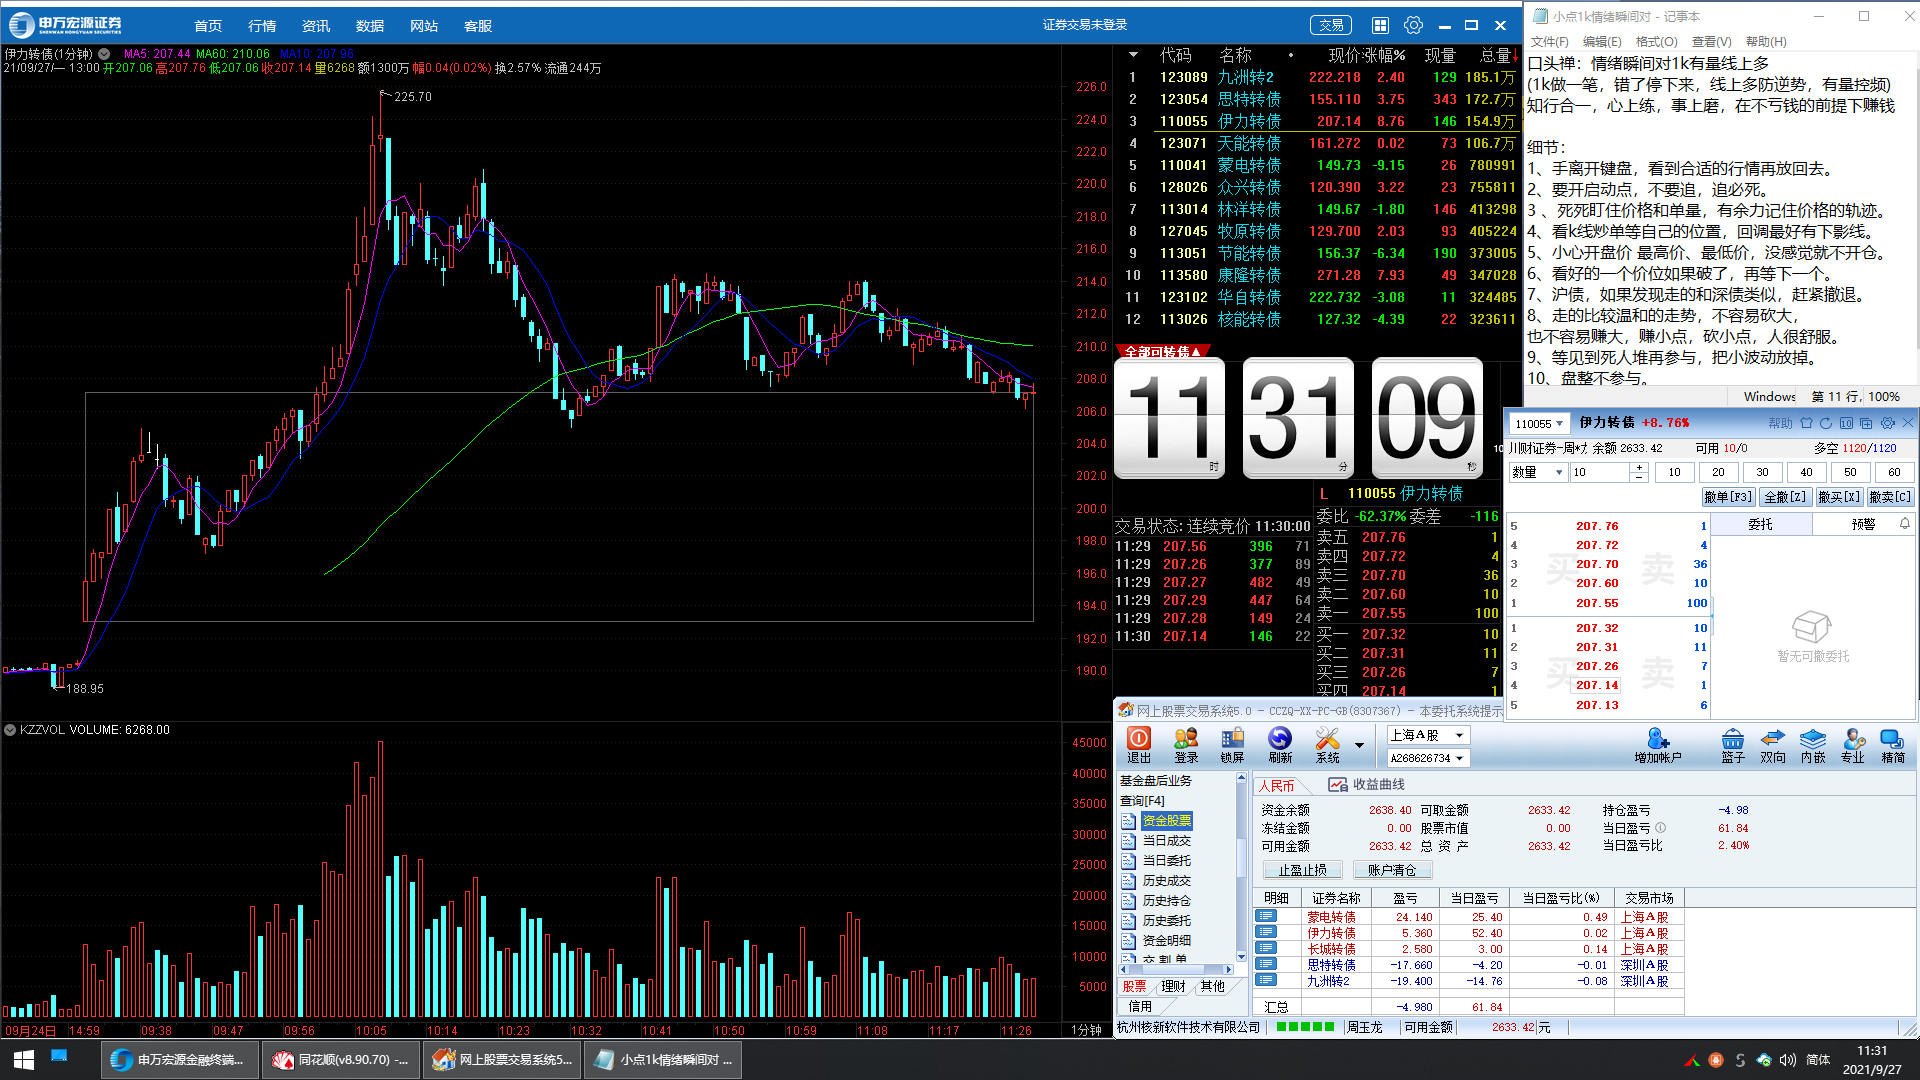The width and height of the screenshot is (1920, 1080).
Task: Click the 账户清仓 button
Action: pyautogui.click(x=1392, y=870)
